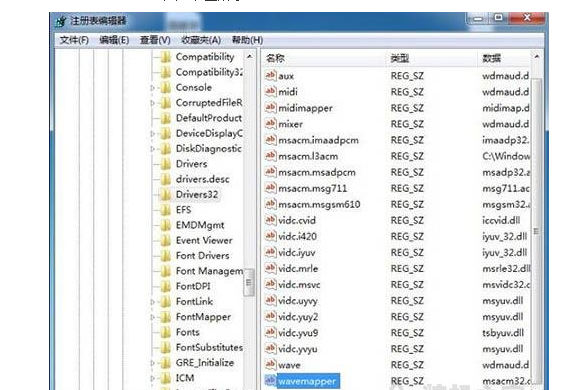
Task: Open the 帮助(H) menu
Action: coord(248,40)
